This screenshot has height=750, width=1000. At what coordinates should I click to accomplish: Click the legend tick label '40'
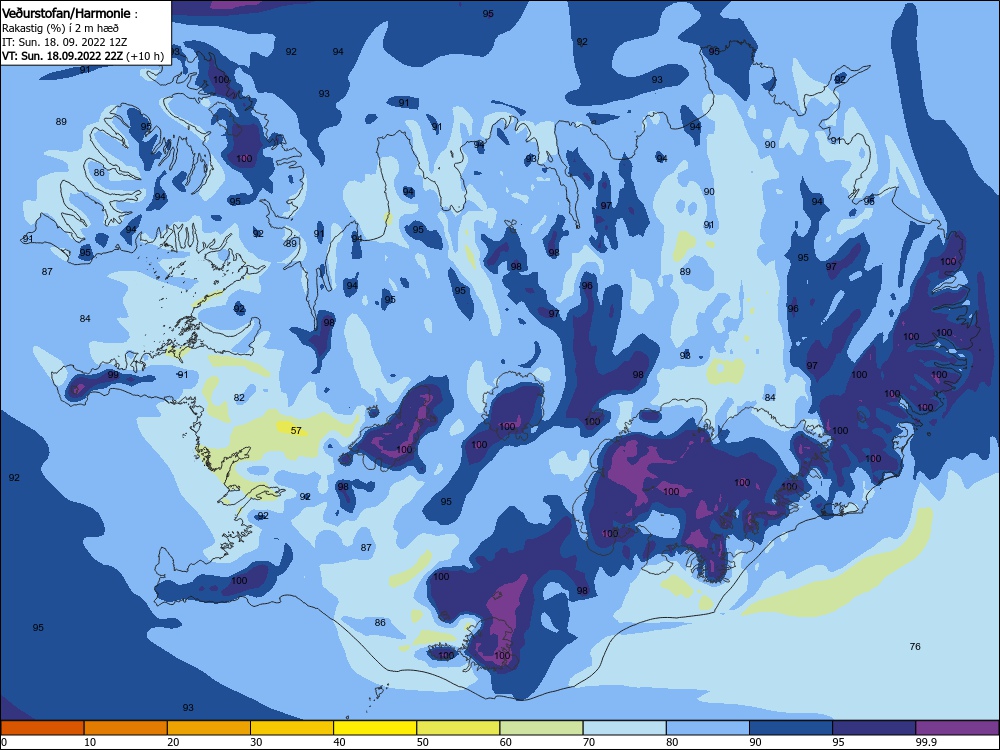click(339, 742)
